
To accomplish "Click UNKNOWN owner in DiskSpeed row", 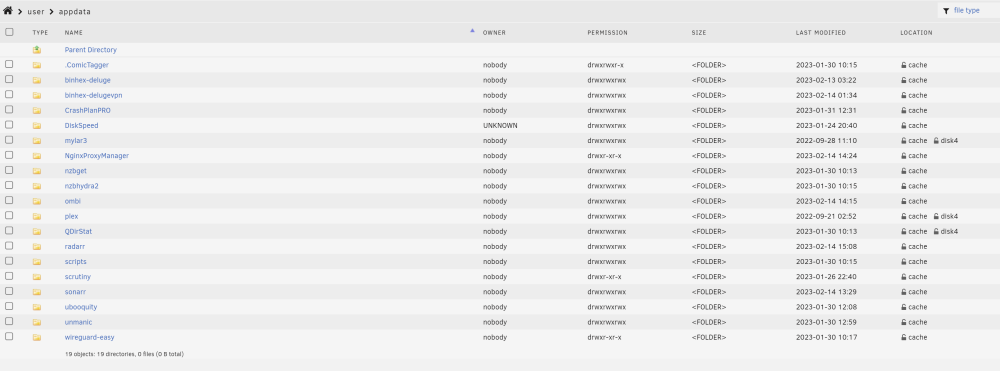I will point(500,126).
